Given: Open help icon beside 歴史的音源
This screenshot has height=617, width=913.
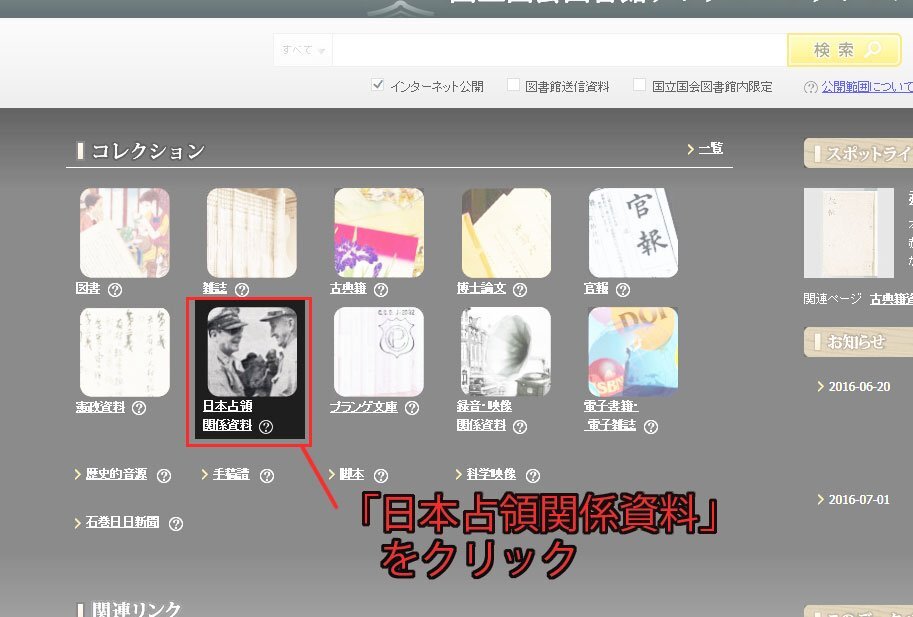Looking at the screenshot, I should pyautogui.click(x=164, y=476).
